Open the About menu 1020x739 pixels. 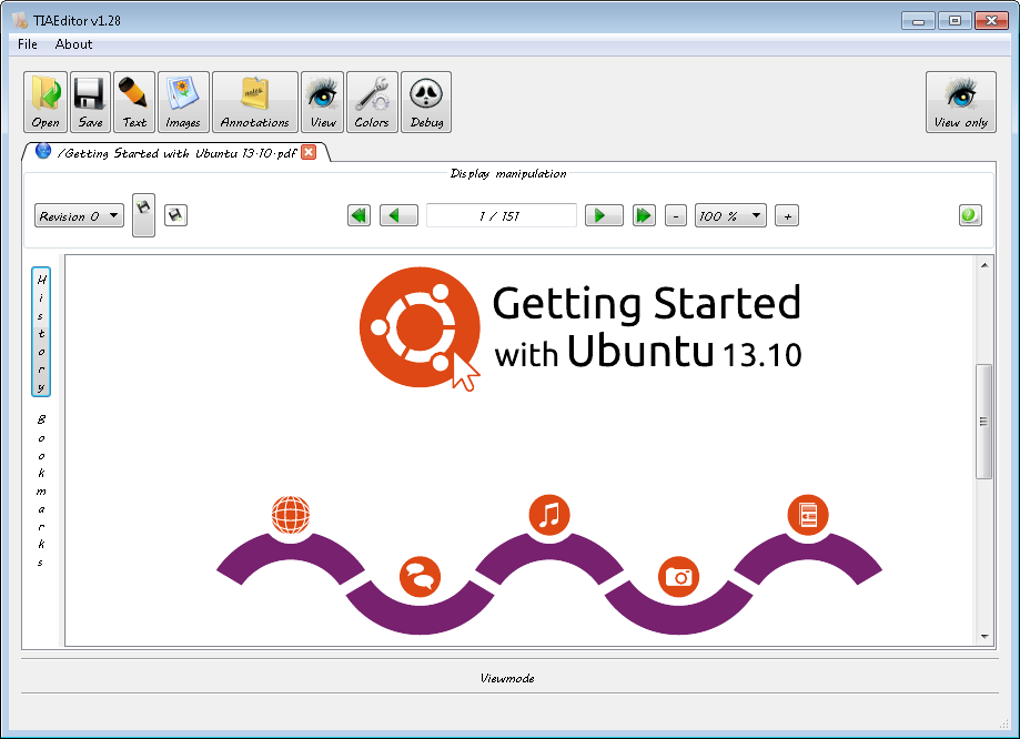pyautogui.click(x=74, y=44)
